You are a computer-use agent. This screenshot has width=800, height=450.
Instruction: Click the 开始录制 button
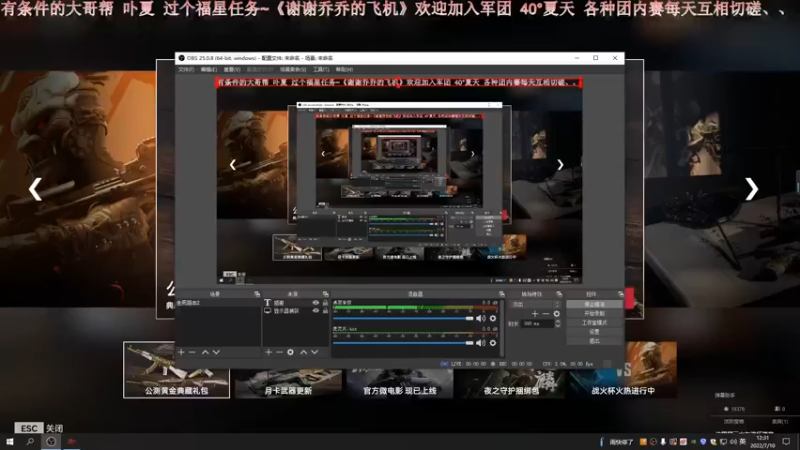[x=594, y=313]
